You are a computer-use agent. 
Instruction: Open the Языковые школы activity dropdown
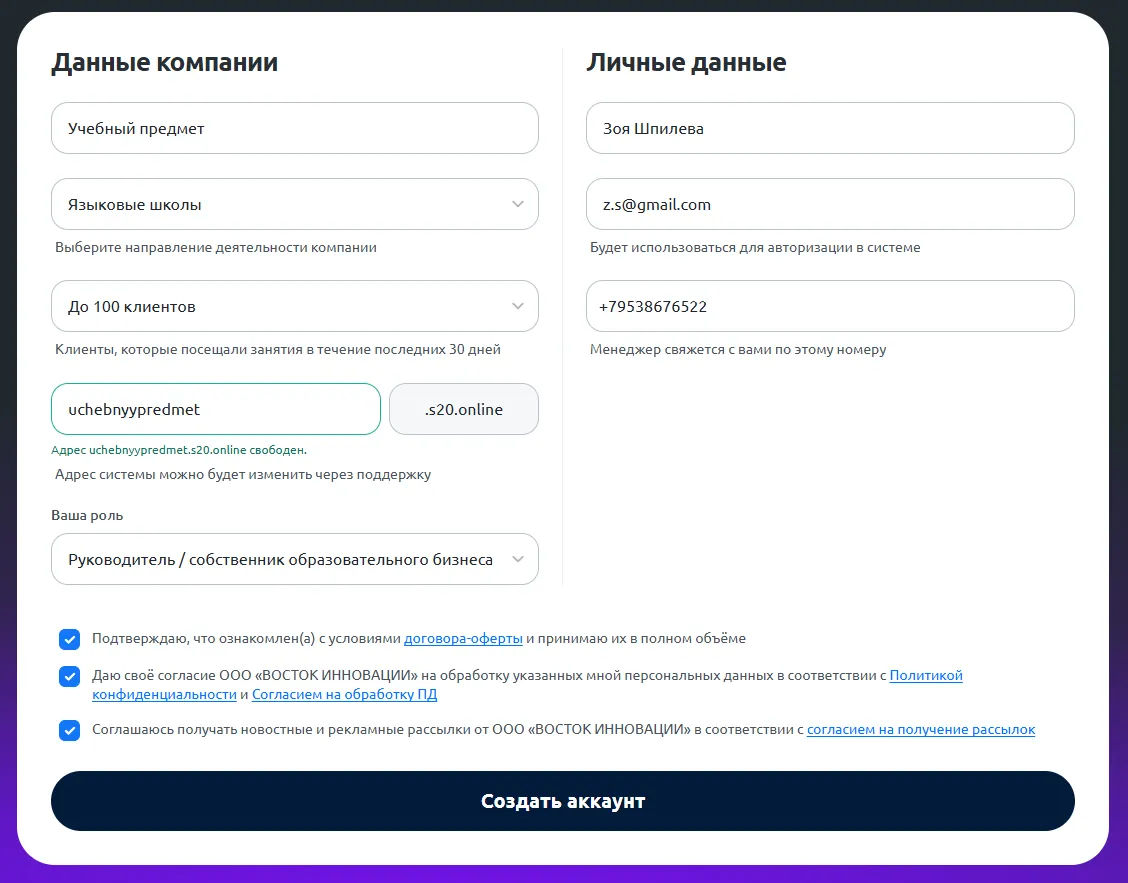coord(295,204)
